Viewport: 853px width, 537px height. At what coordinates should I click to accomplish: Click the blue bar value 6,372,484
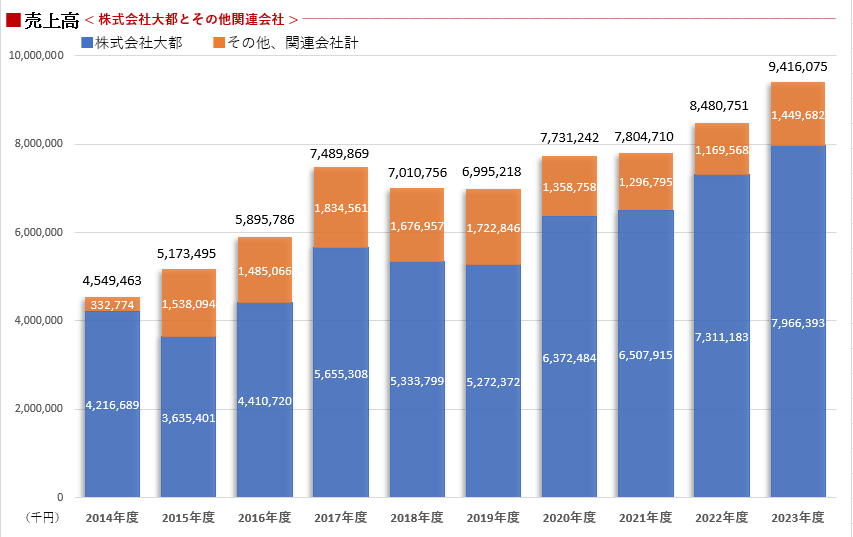pyautogui.click(x=570, y=359)
